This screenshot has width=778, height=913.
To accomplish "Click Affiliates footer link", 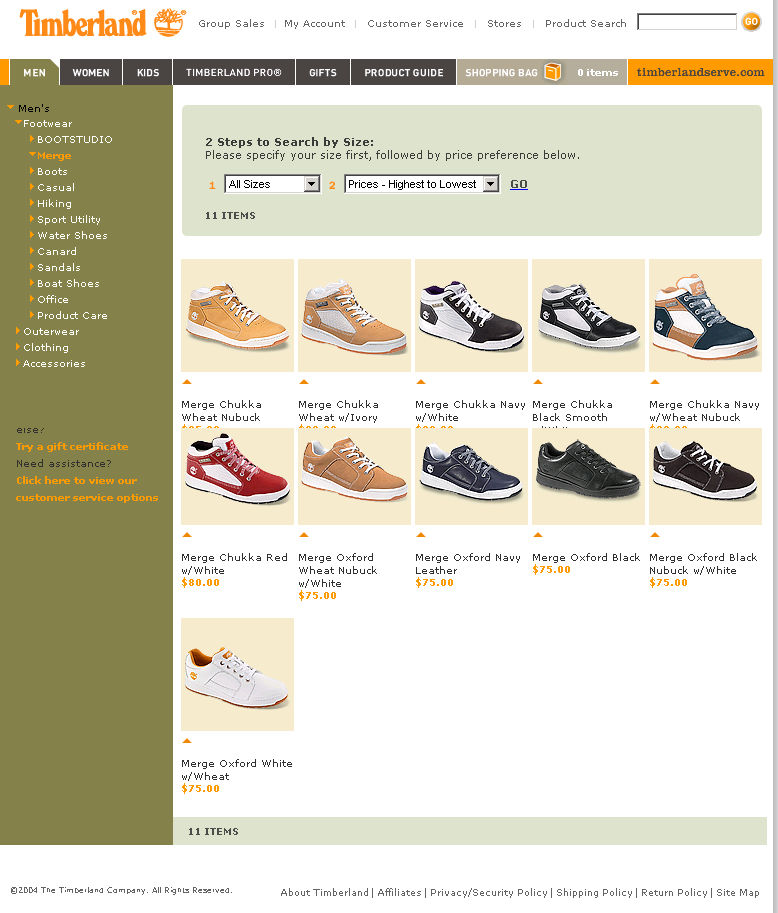I will click(x=399, y=892).
